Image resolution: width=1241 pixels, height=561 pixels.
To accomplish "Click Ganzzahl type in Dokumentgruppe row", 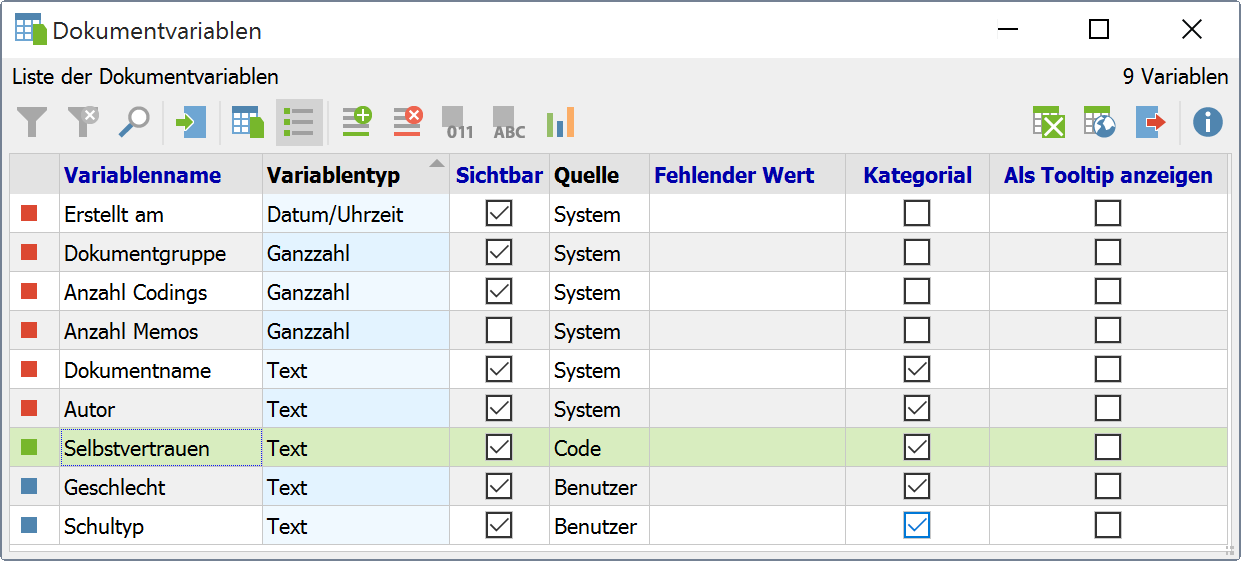I will click(x=356, y=253).
